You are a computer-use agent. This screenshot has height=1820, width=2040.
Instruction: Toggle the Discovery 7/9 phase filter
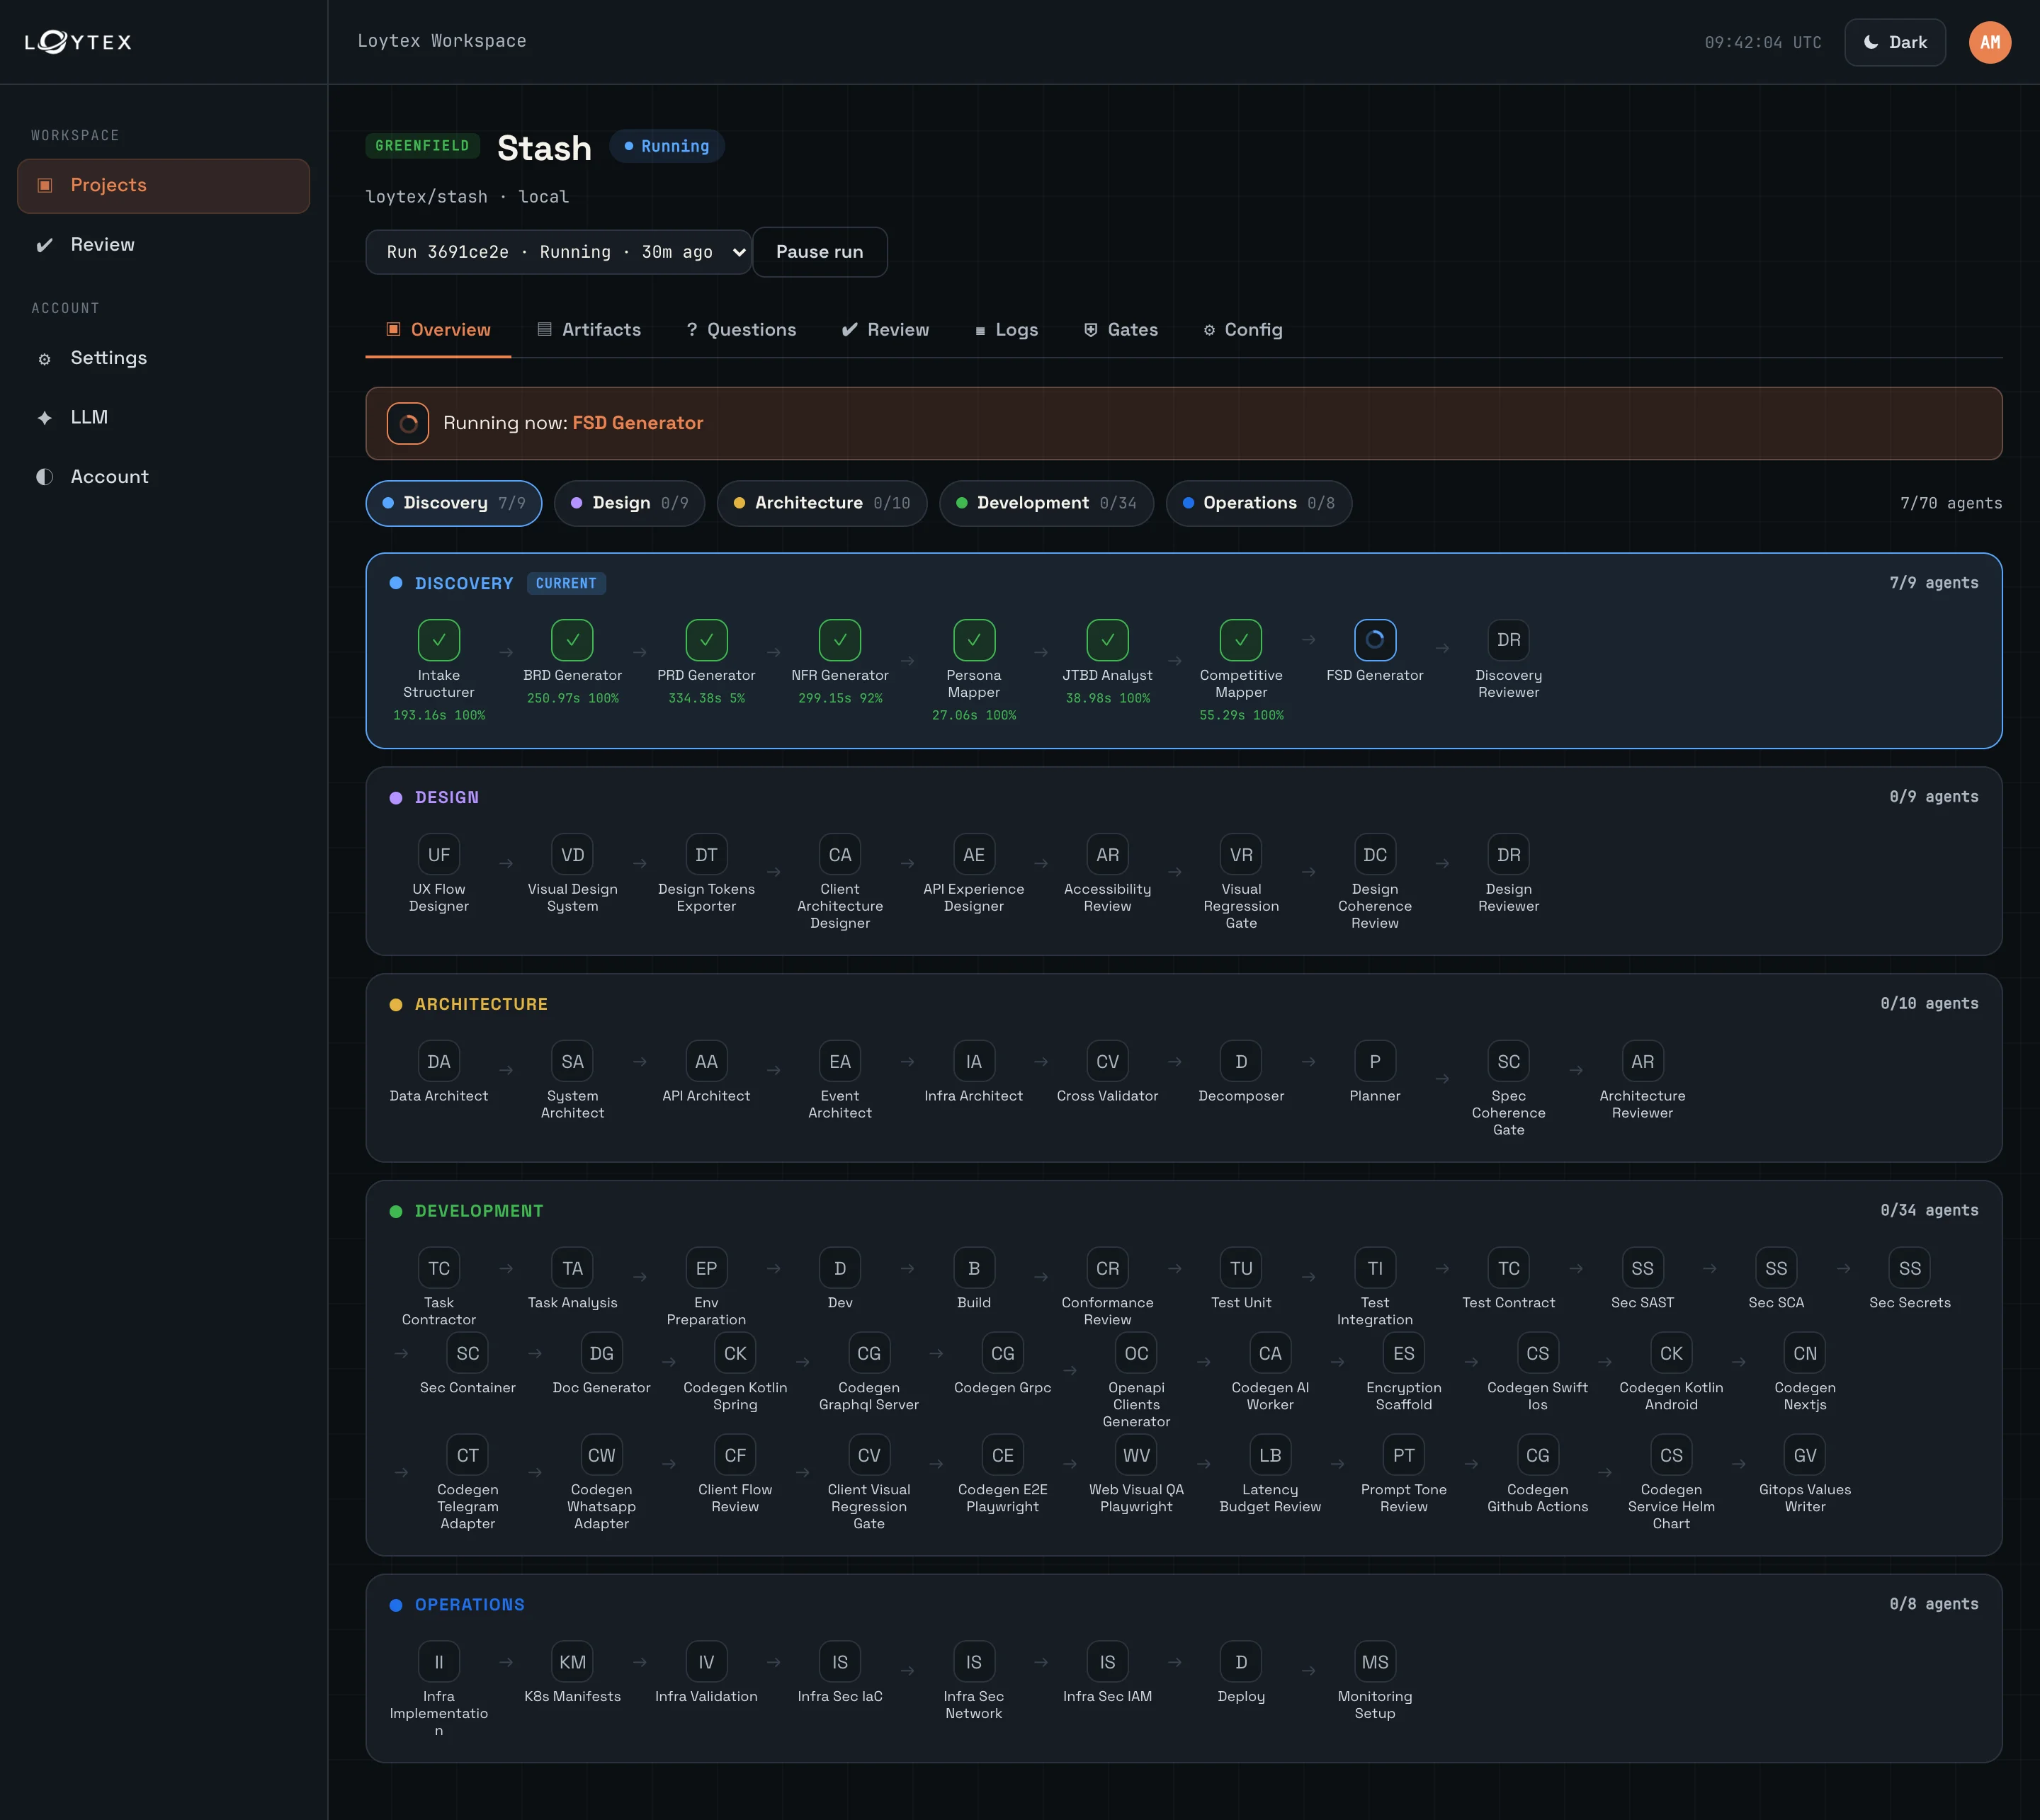pos(454,503)
